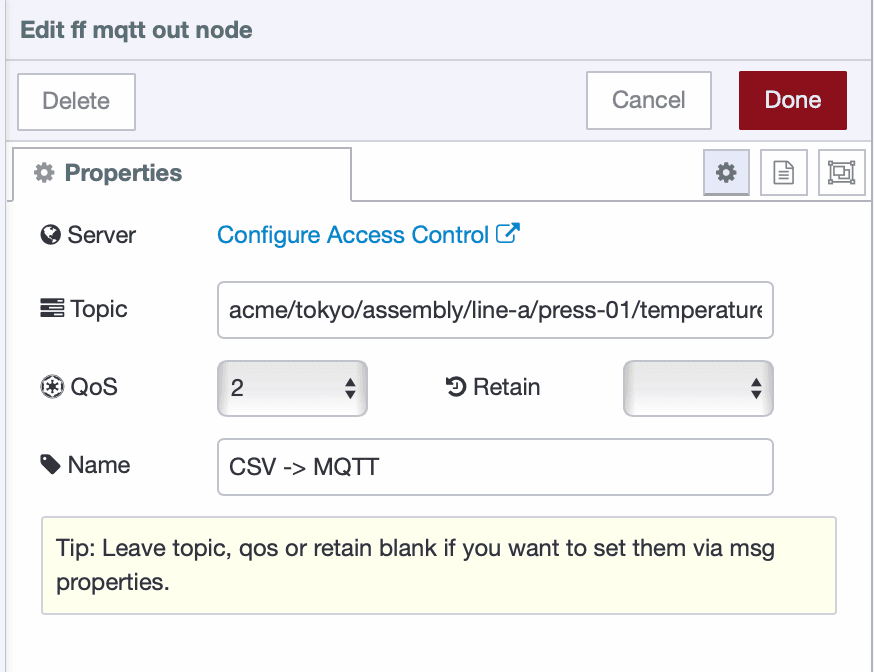Select the properties gear icon button
874x672 pixels.
click(725, 172)
